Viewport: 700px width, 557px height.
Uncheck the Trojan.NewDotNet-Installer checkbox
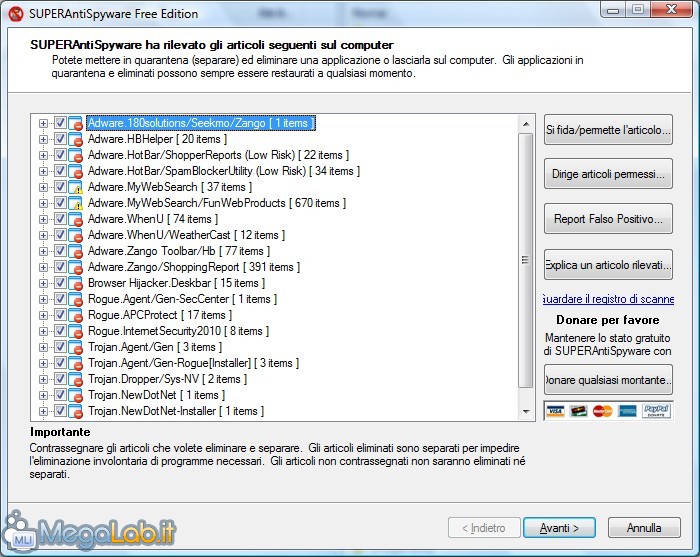pyautogui.click(x=60, y=411)
